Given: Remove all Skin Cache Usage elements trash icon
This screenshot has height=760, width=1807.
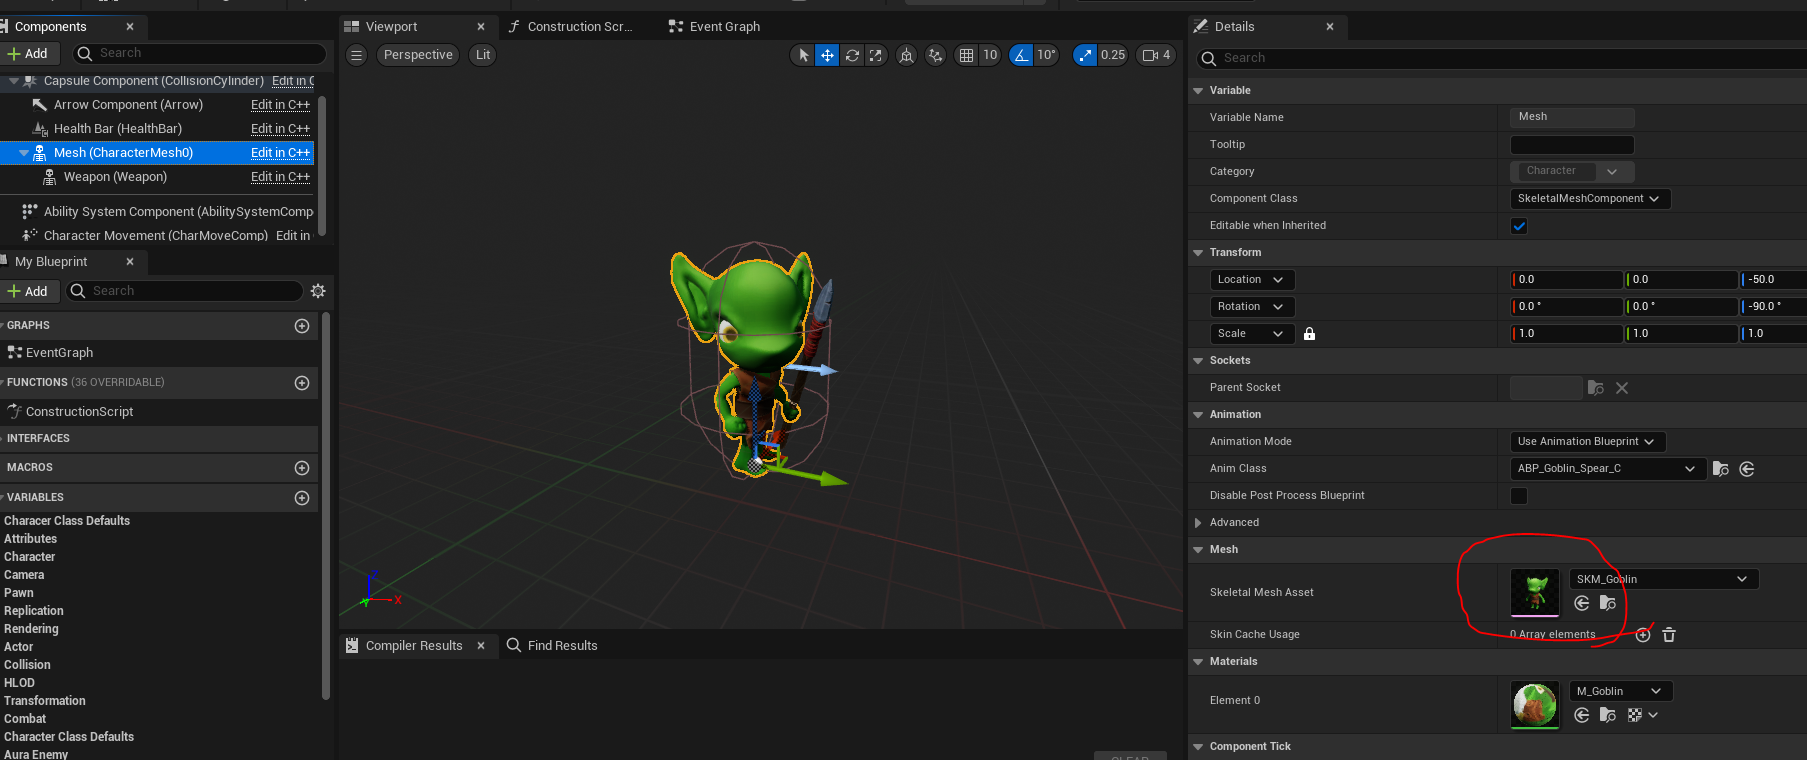Looking at the screenshot, I should tap(1669, 635).
